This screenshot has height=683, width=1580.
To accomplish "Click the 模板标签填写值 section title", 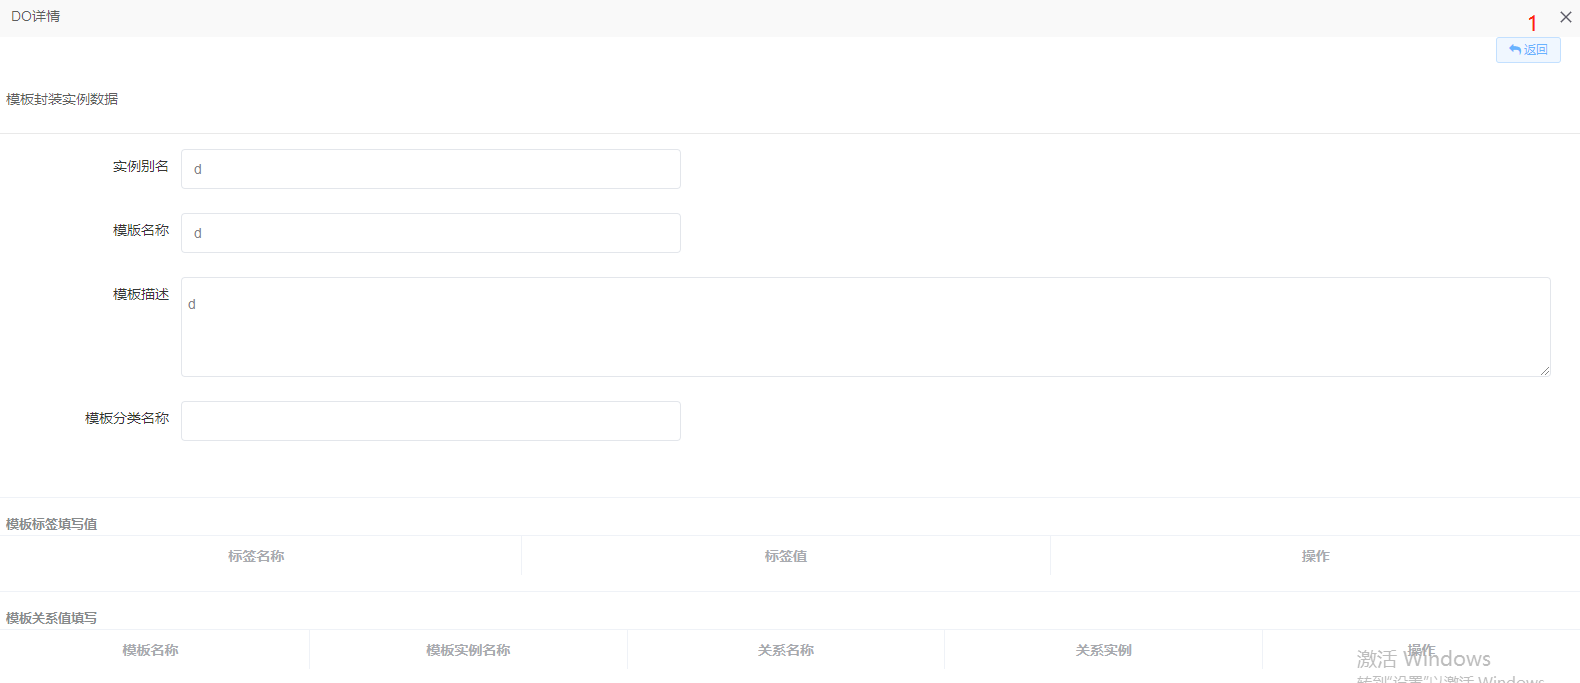I will pos(52,524).
